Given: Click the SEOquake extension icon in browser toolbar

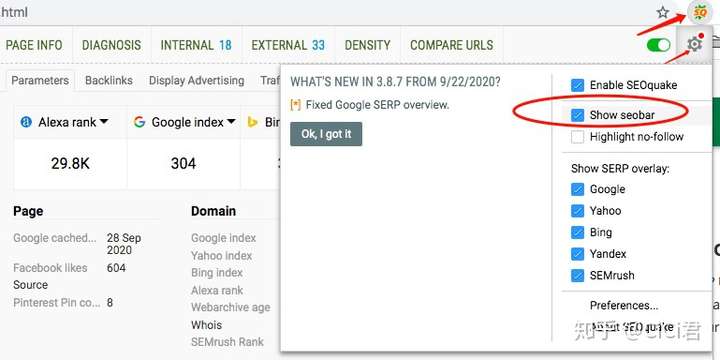Looking at the screenshot, I should point(699,12).
